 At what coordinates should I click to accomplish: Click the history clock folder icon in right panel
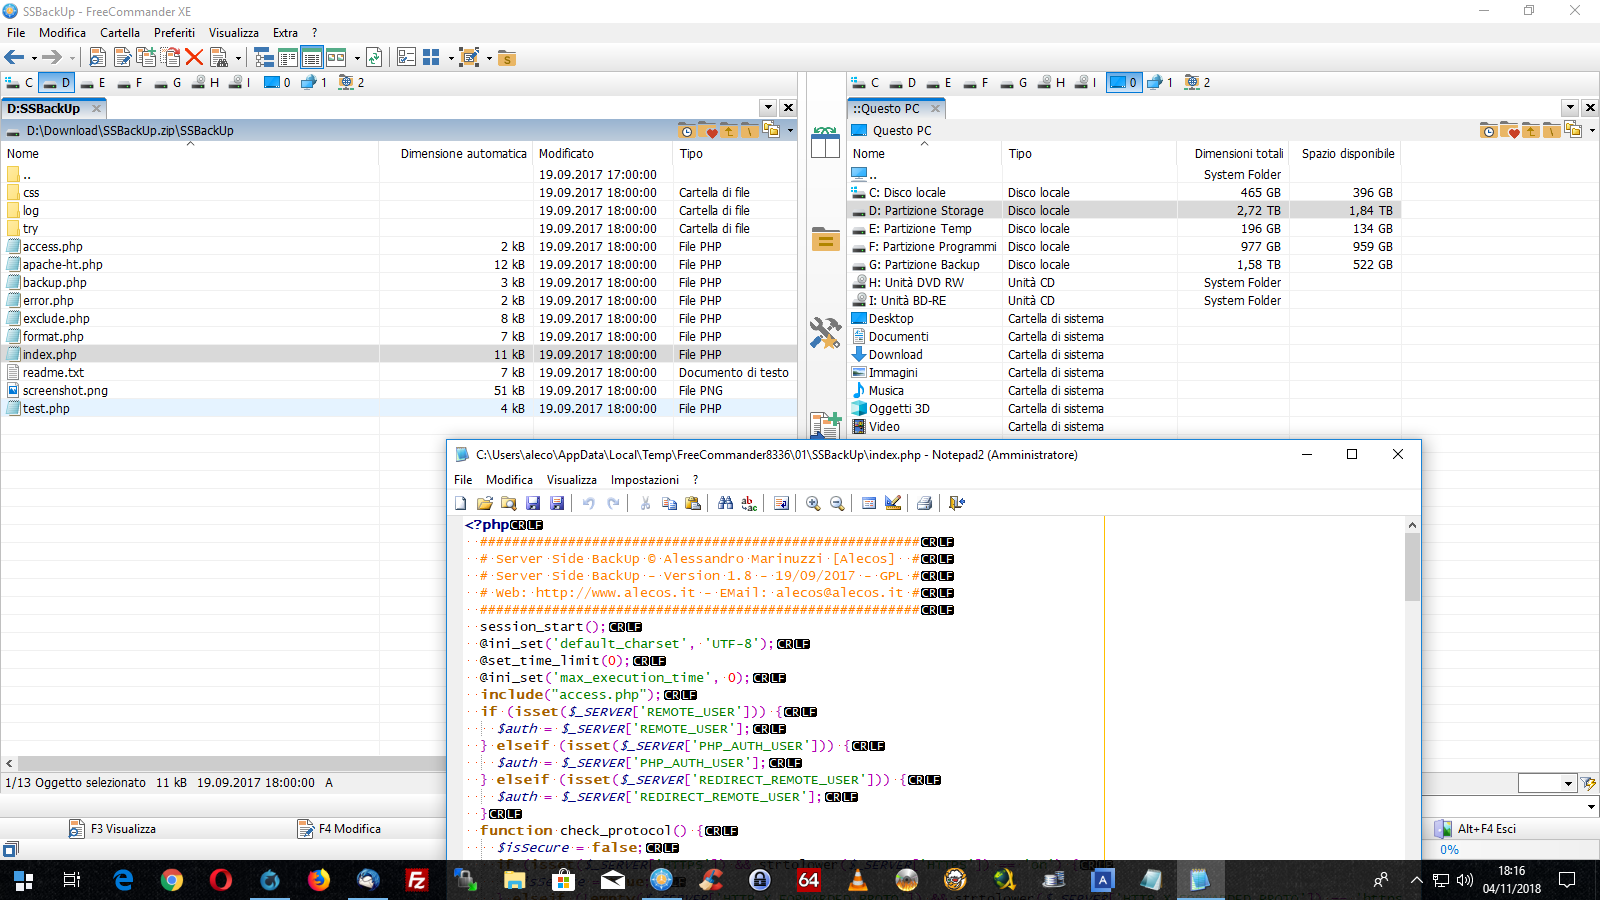click(1488, 131)
